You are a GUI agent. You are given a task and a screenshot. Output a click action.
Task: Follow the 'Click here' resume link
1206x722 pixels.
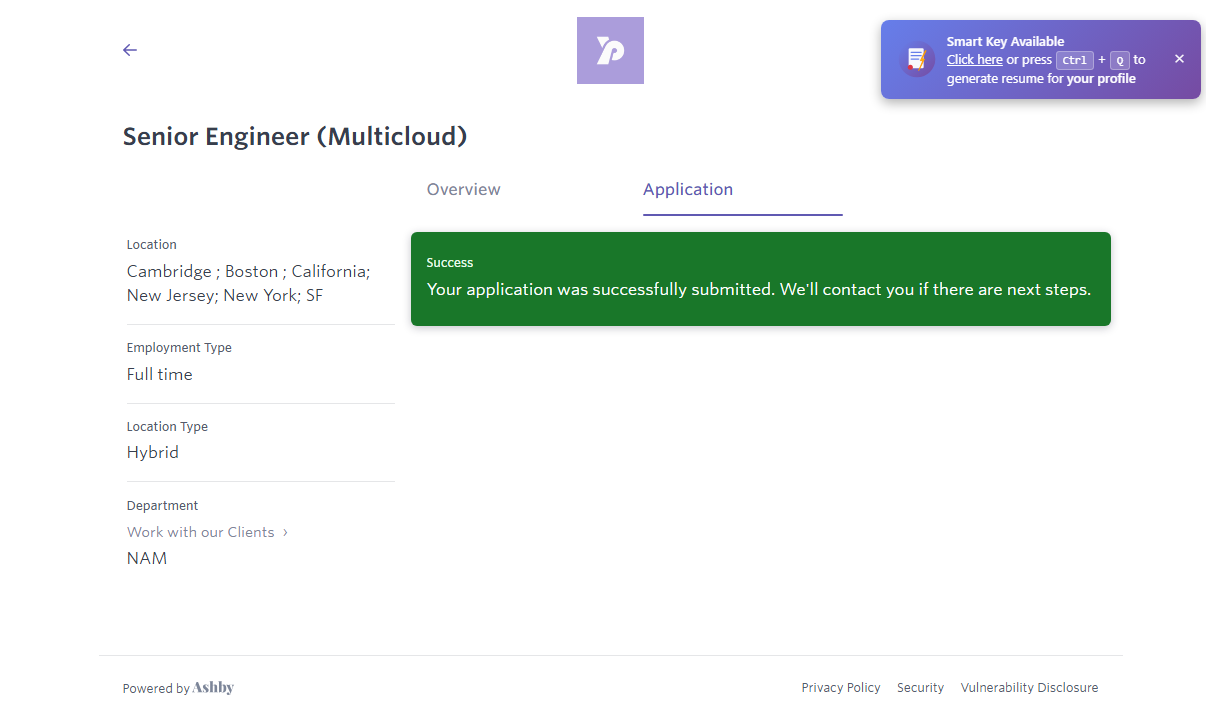tap(974, 60)
